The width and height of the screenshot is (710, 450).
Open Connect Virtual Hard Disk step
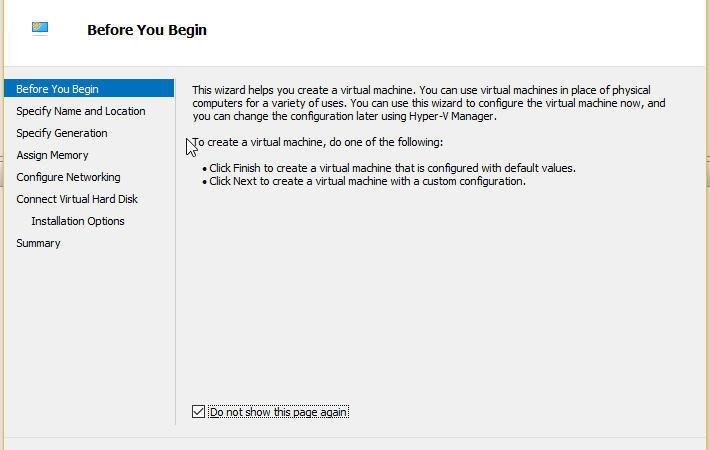point(77,199)
